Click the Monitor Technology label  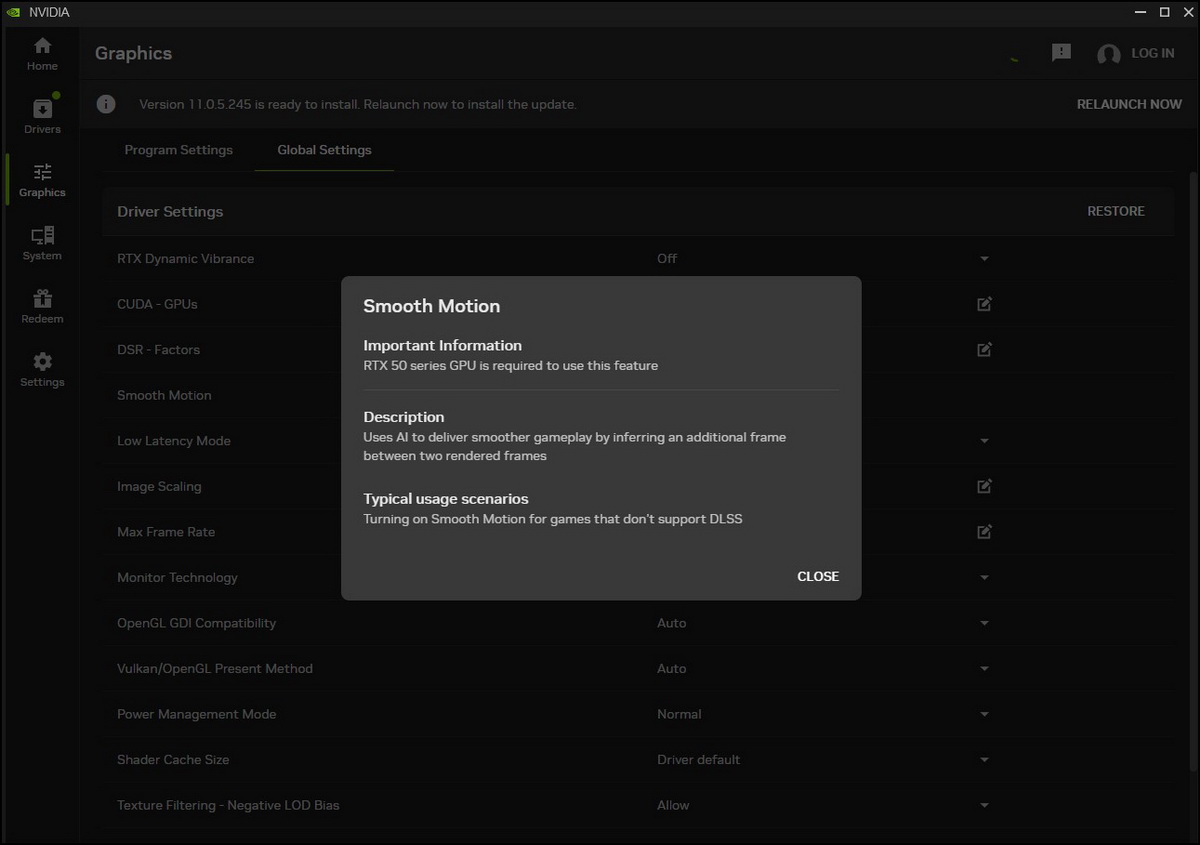tap(177, 577)
